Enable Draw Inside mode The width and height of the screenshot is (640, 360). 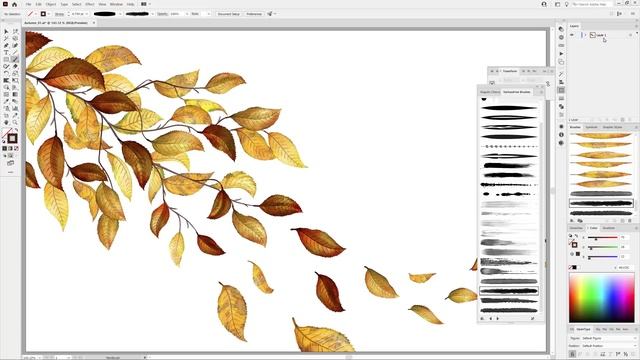tap(16, 156)
